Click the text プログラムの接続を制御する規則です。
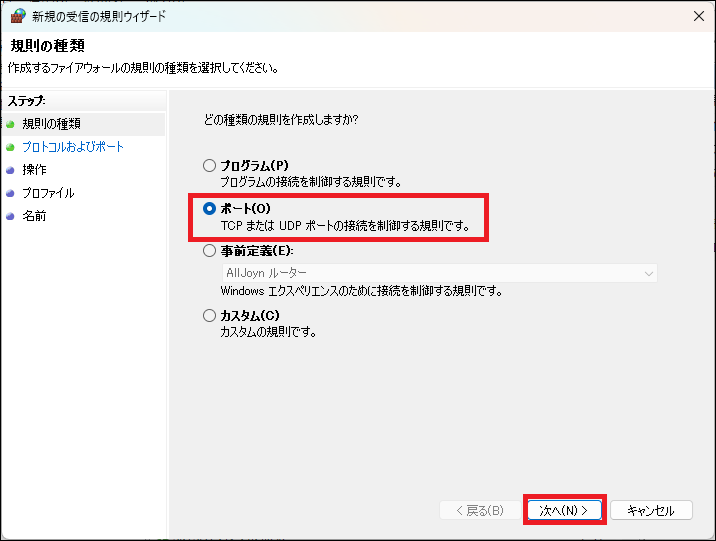 pos(311,182)
